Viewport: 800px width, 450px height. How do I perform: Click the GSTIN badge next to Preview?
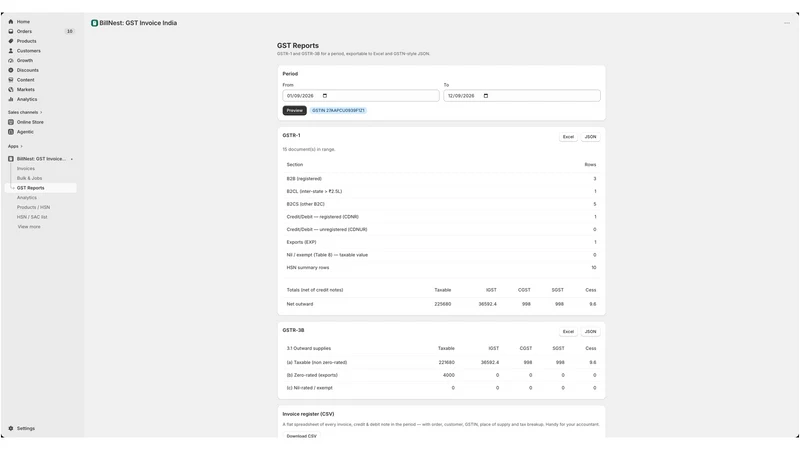pyautogui.click(x=338, y=110)
